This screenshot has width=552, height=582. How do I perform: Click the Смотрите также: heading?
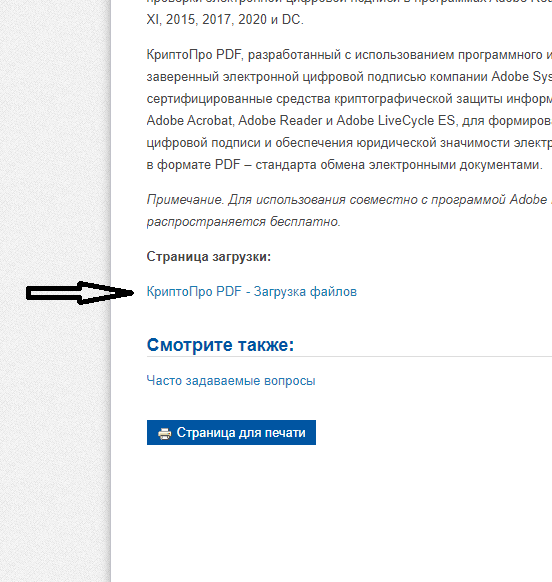click(220, 345)
